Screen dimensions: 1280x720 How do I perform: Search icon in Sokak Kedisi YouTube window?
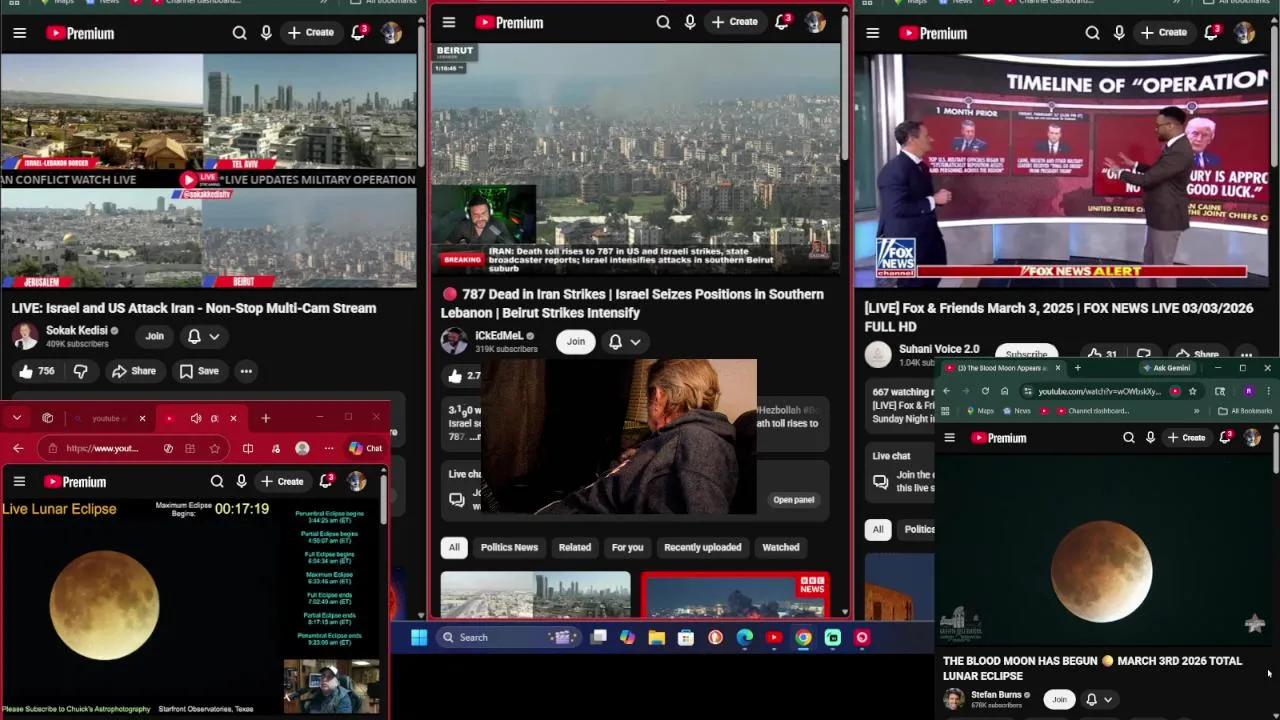coord(240,33)
